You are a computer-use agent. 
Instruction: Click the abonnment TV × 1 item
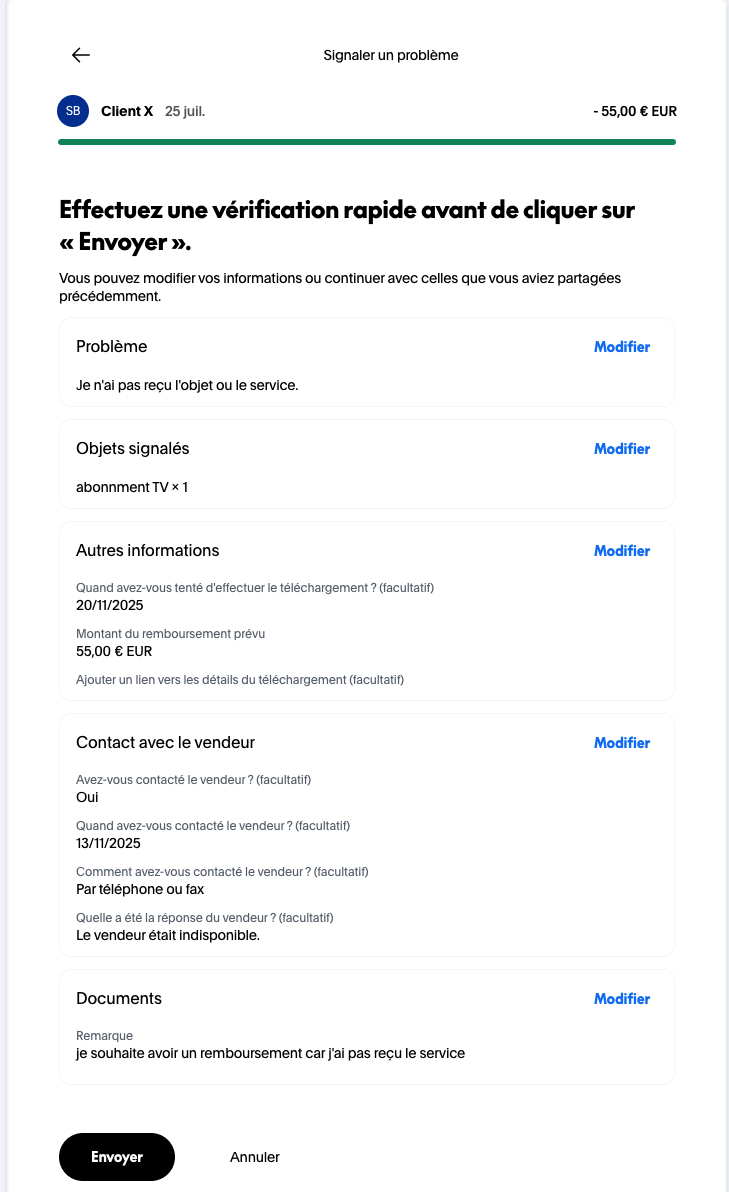coord(132,488)
